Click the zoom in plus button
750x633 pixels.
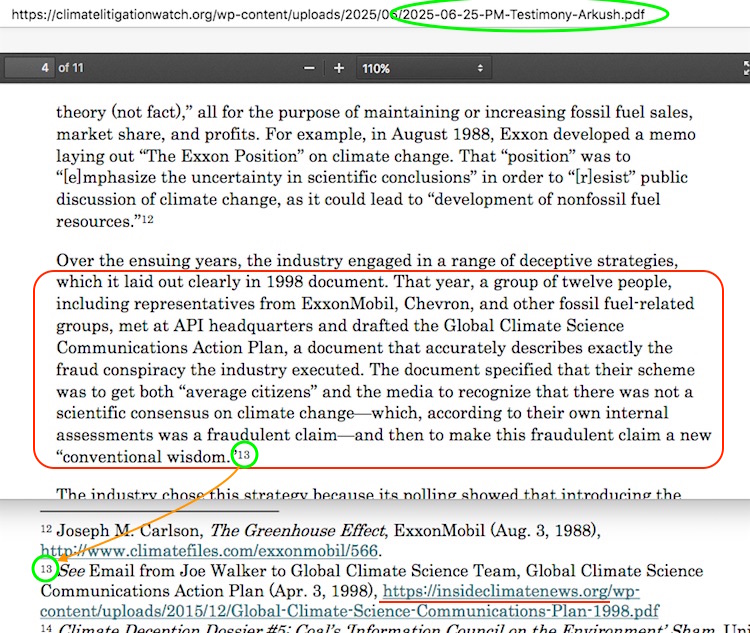pos(339,68)
